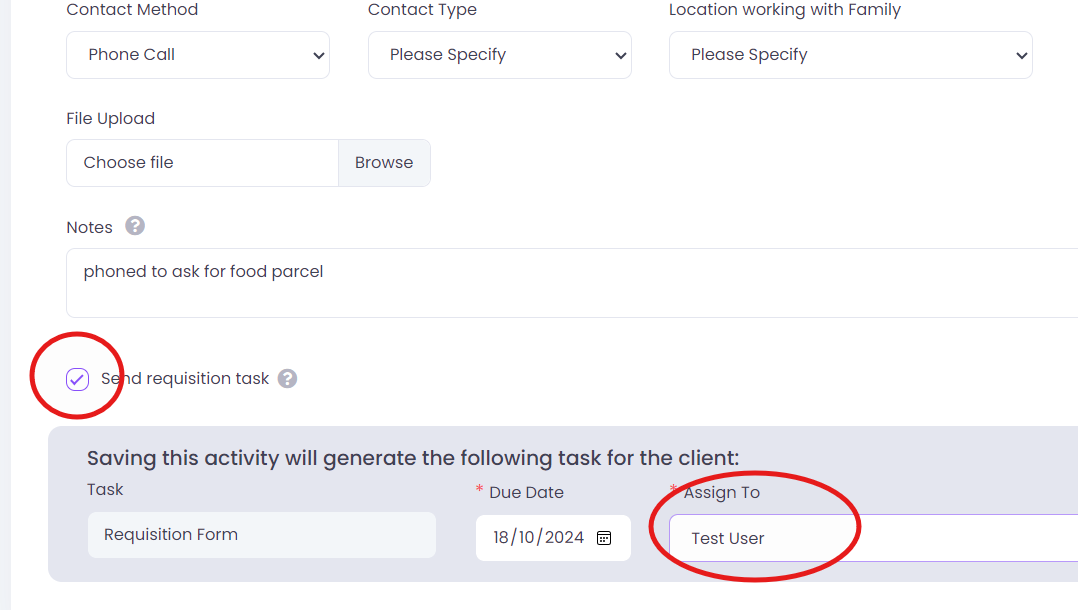Open the calendar picker icon in Due Date
Viewport: 1078px width, 610px height.
pyautogui.click(x=604, y=538)
